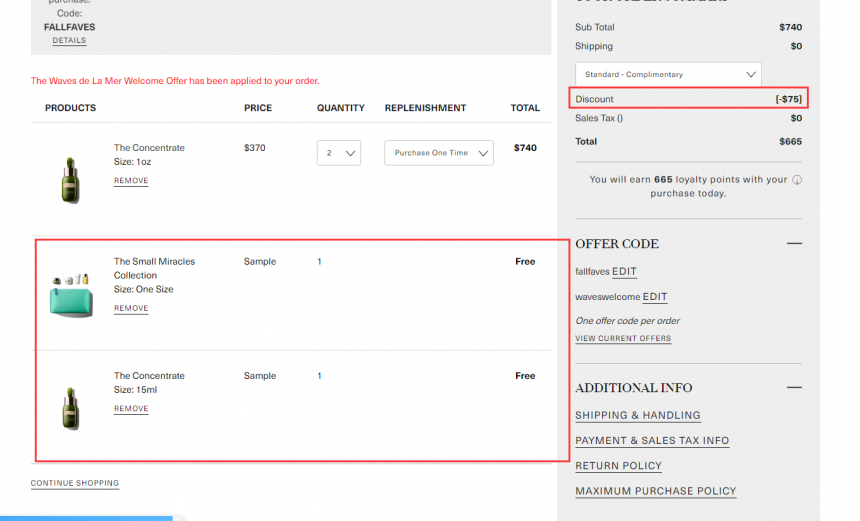Click the Discount [-$75] amount

pos(788,99)
